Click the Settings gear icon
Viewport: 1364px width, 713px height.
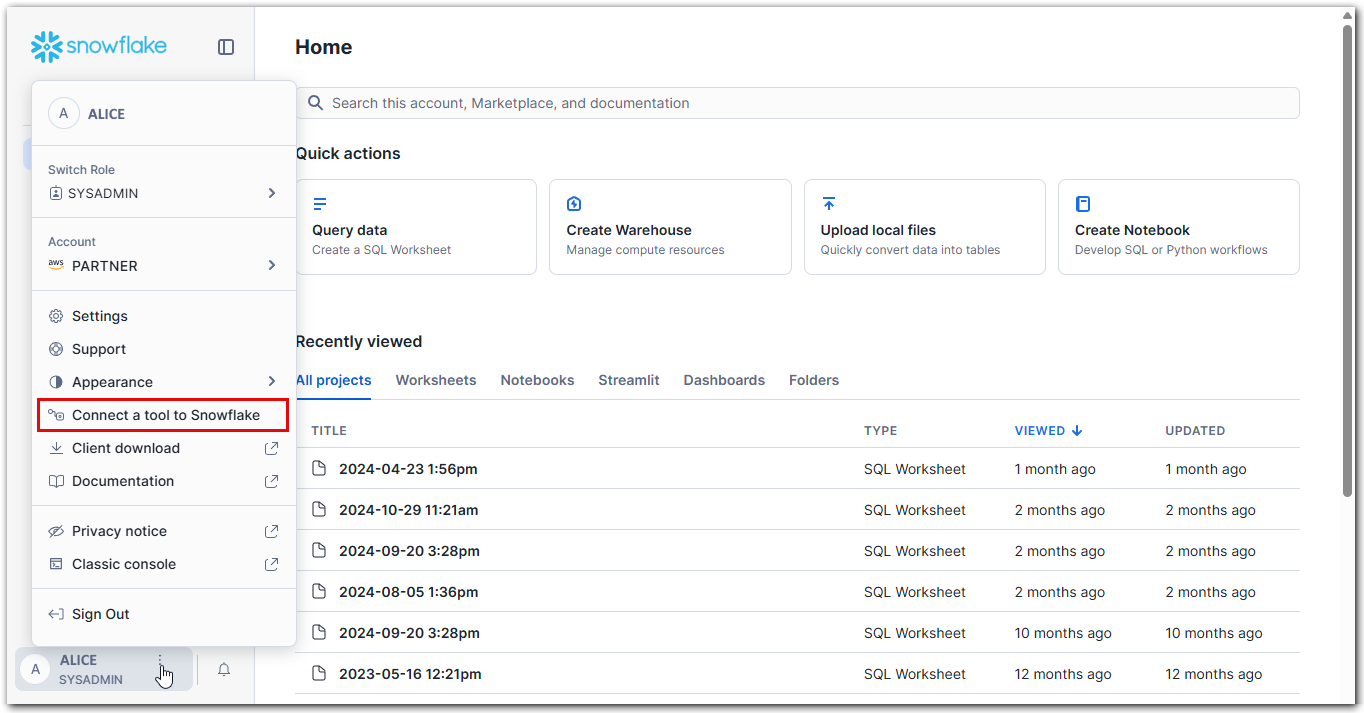(56, 316)
